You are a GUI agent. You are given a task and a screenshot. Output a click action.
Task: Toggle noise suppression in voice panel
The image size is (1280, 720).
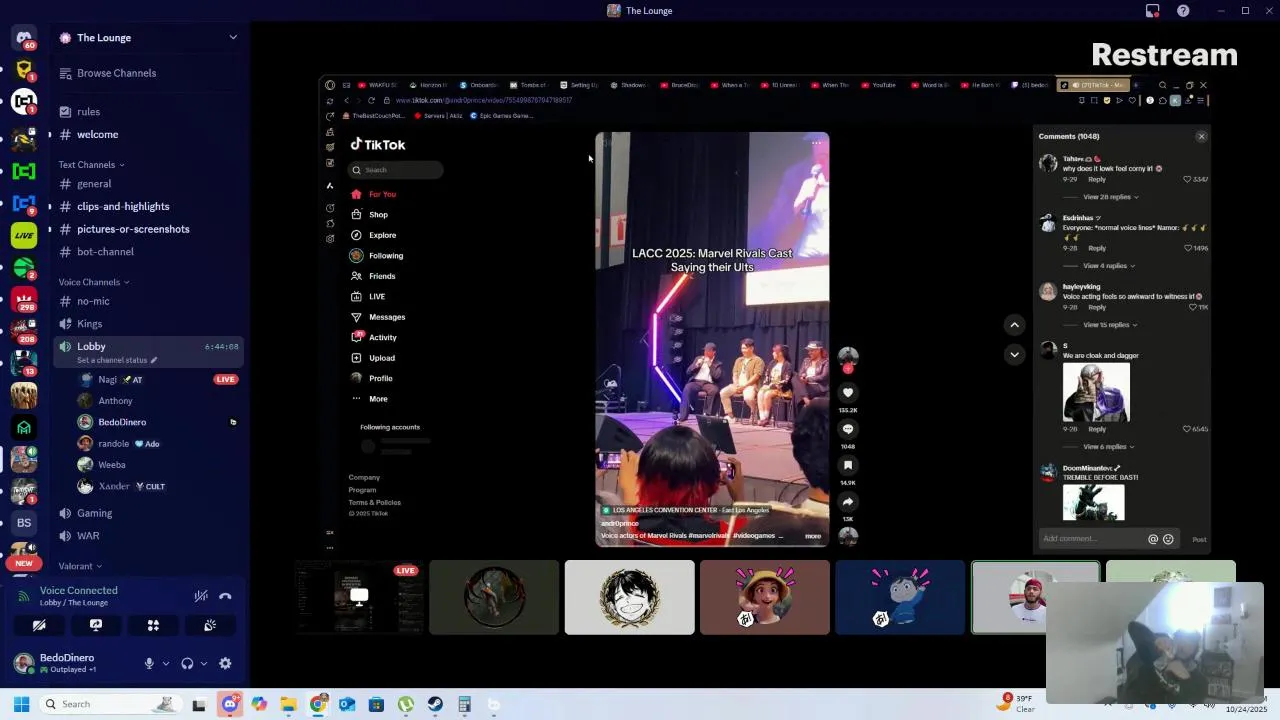click(201, 596)
